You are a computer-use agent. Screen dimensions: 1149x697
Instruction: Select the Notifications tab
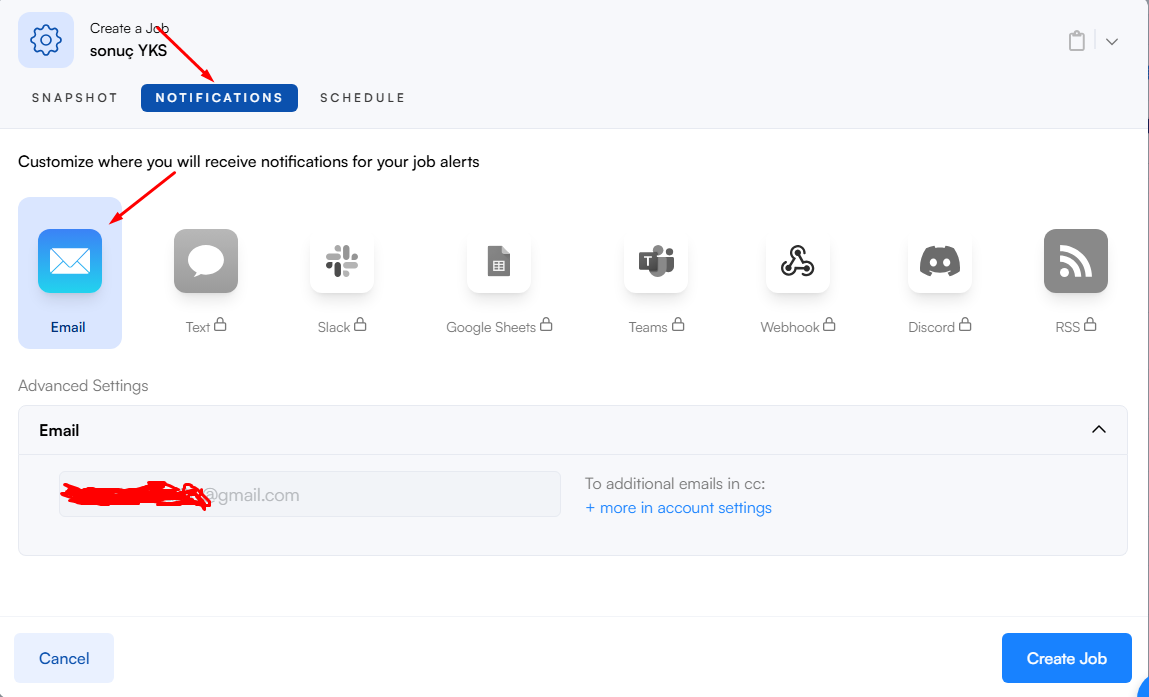[219, 98]
